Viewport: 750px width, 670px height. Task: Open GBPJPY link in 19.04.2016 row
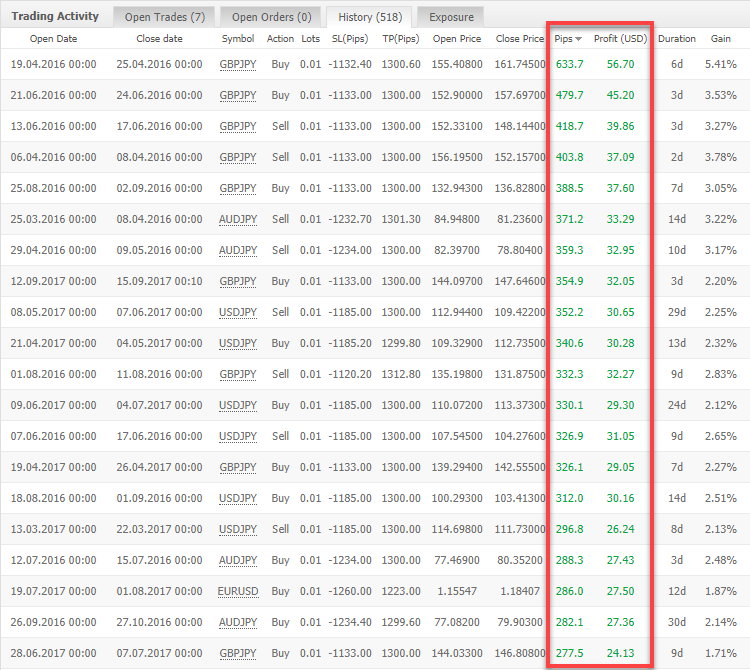point(238,65)
